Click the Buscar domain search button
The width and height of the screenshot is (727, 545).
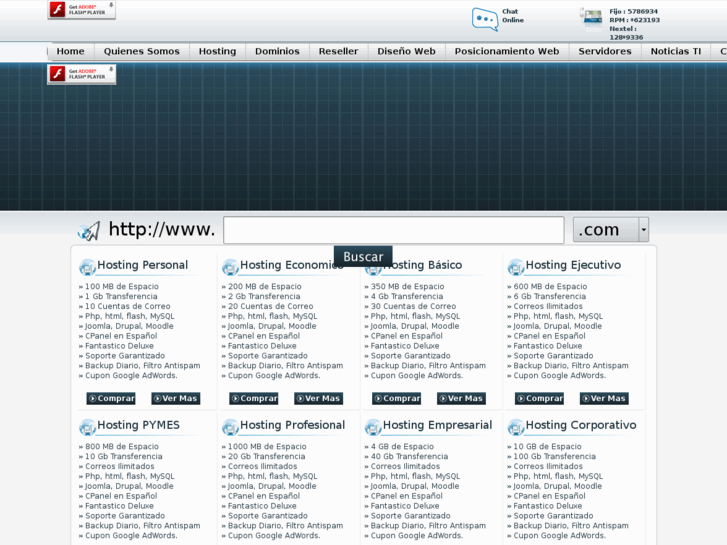(363, 256)
